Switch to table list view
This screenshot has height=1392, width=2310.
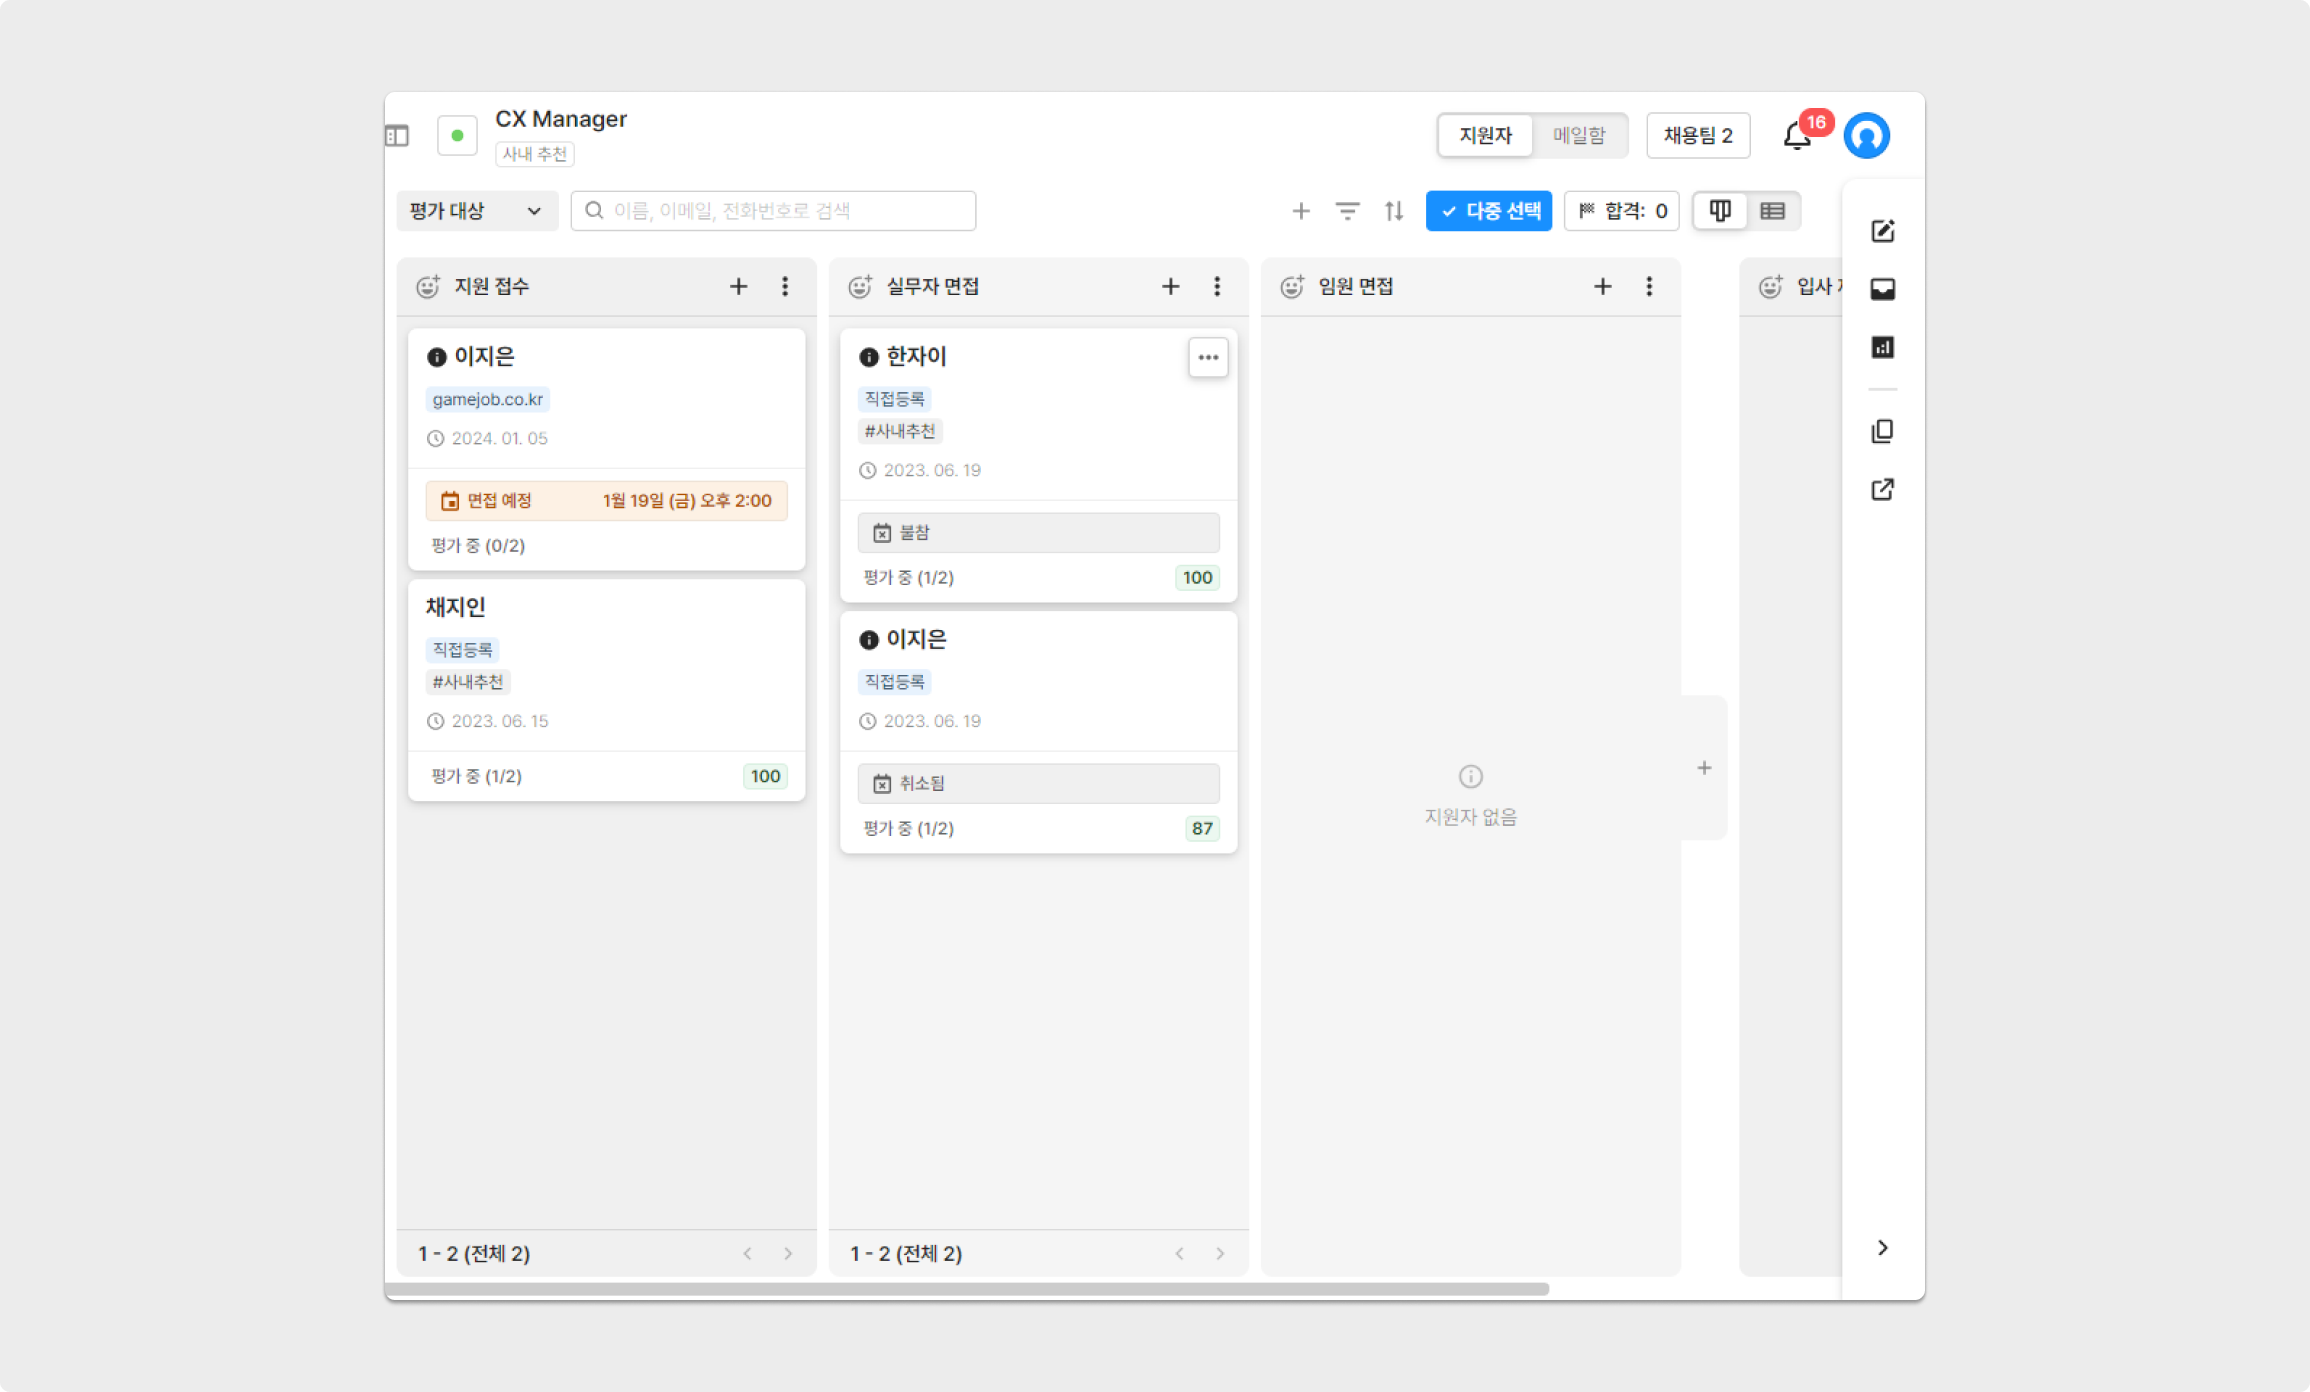point(1772,211)
